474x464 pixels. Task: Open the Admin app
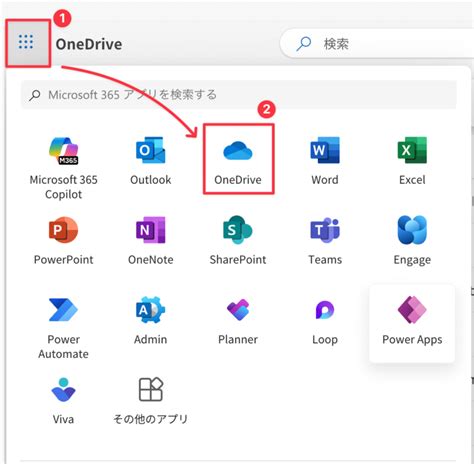(x=151, y=321)
